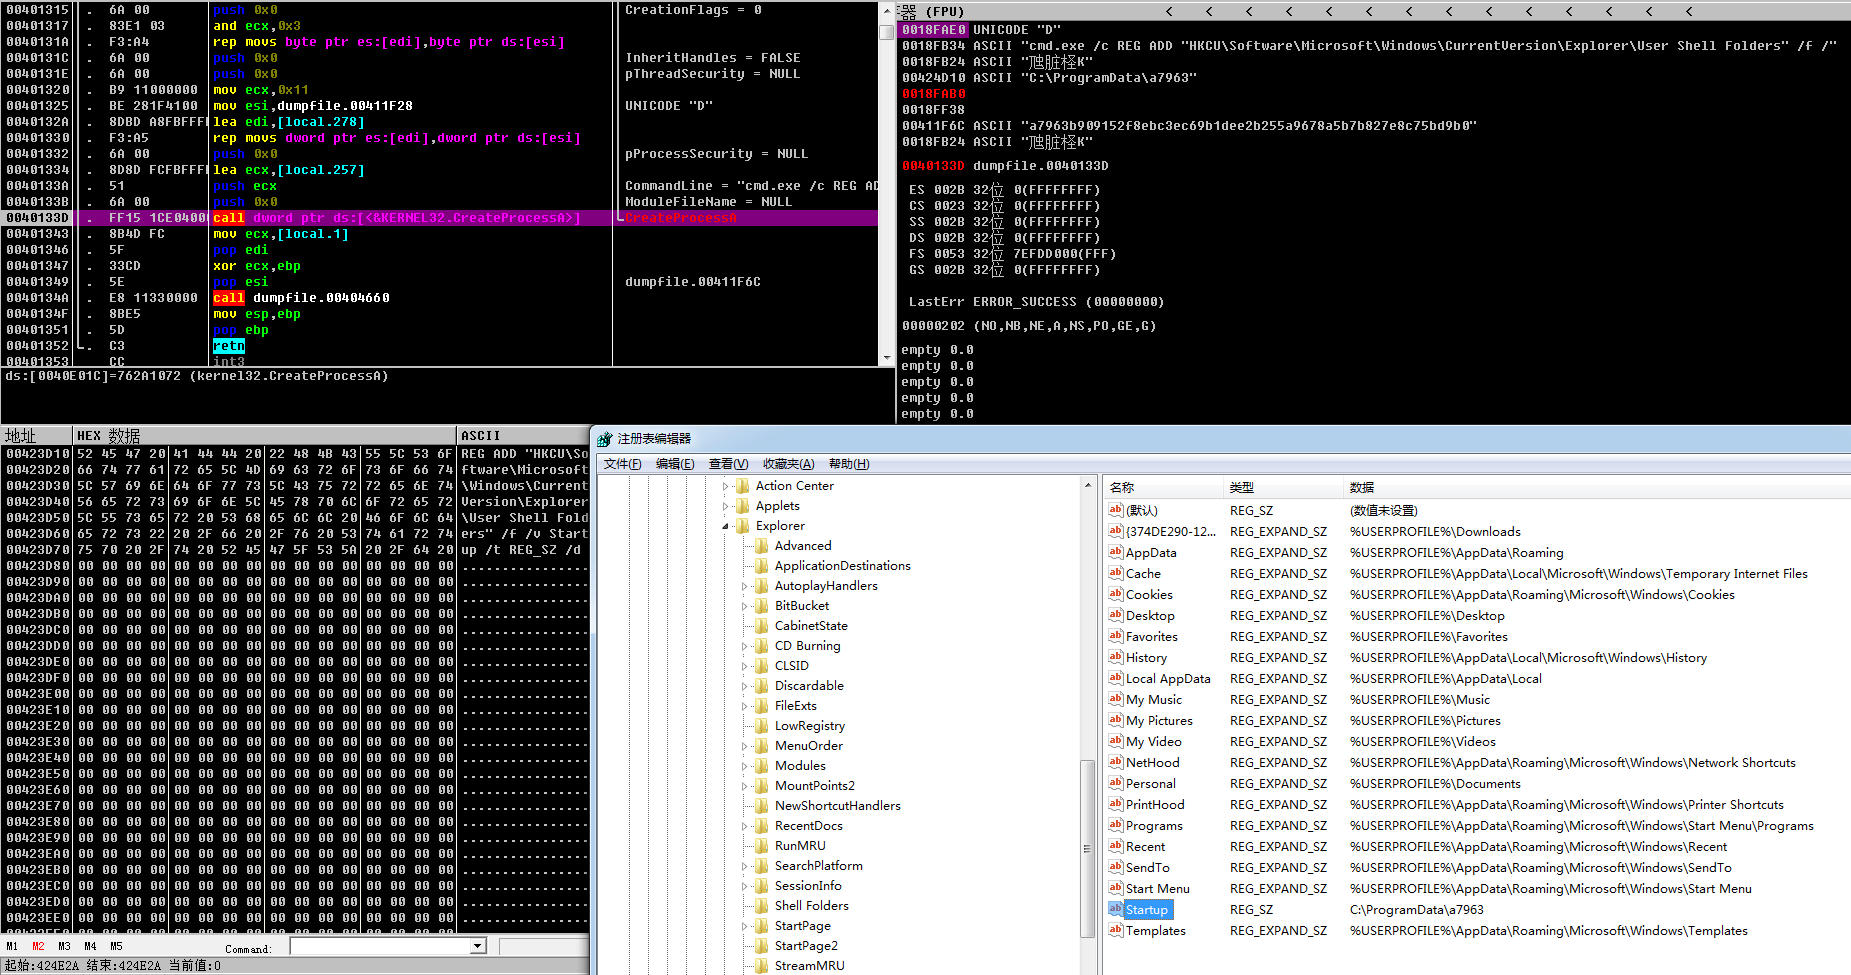This screenshot has width=1851, height=975.
Task: Click the folder icon of the RunMRU key
Action: coord(762,845)
